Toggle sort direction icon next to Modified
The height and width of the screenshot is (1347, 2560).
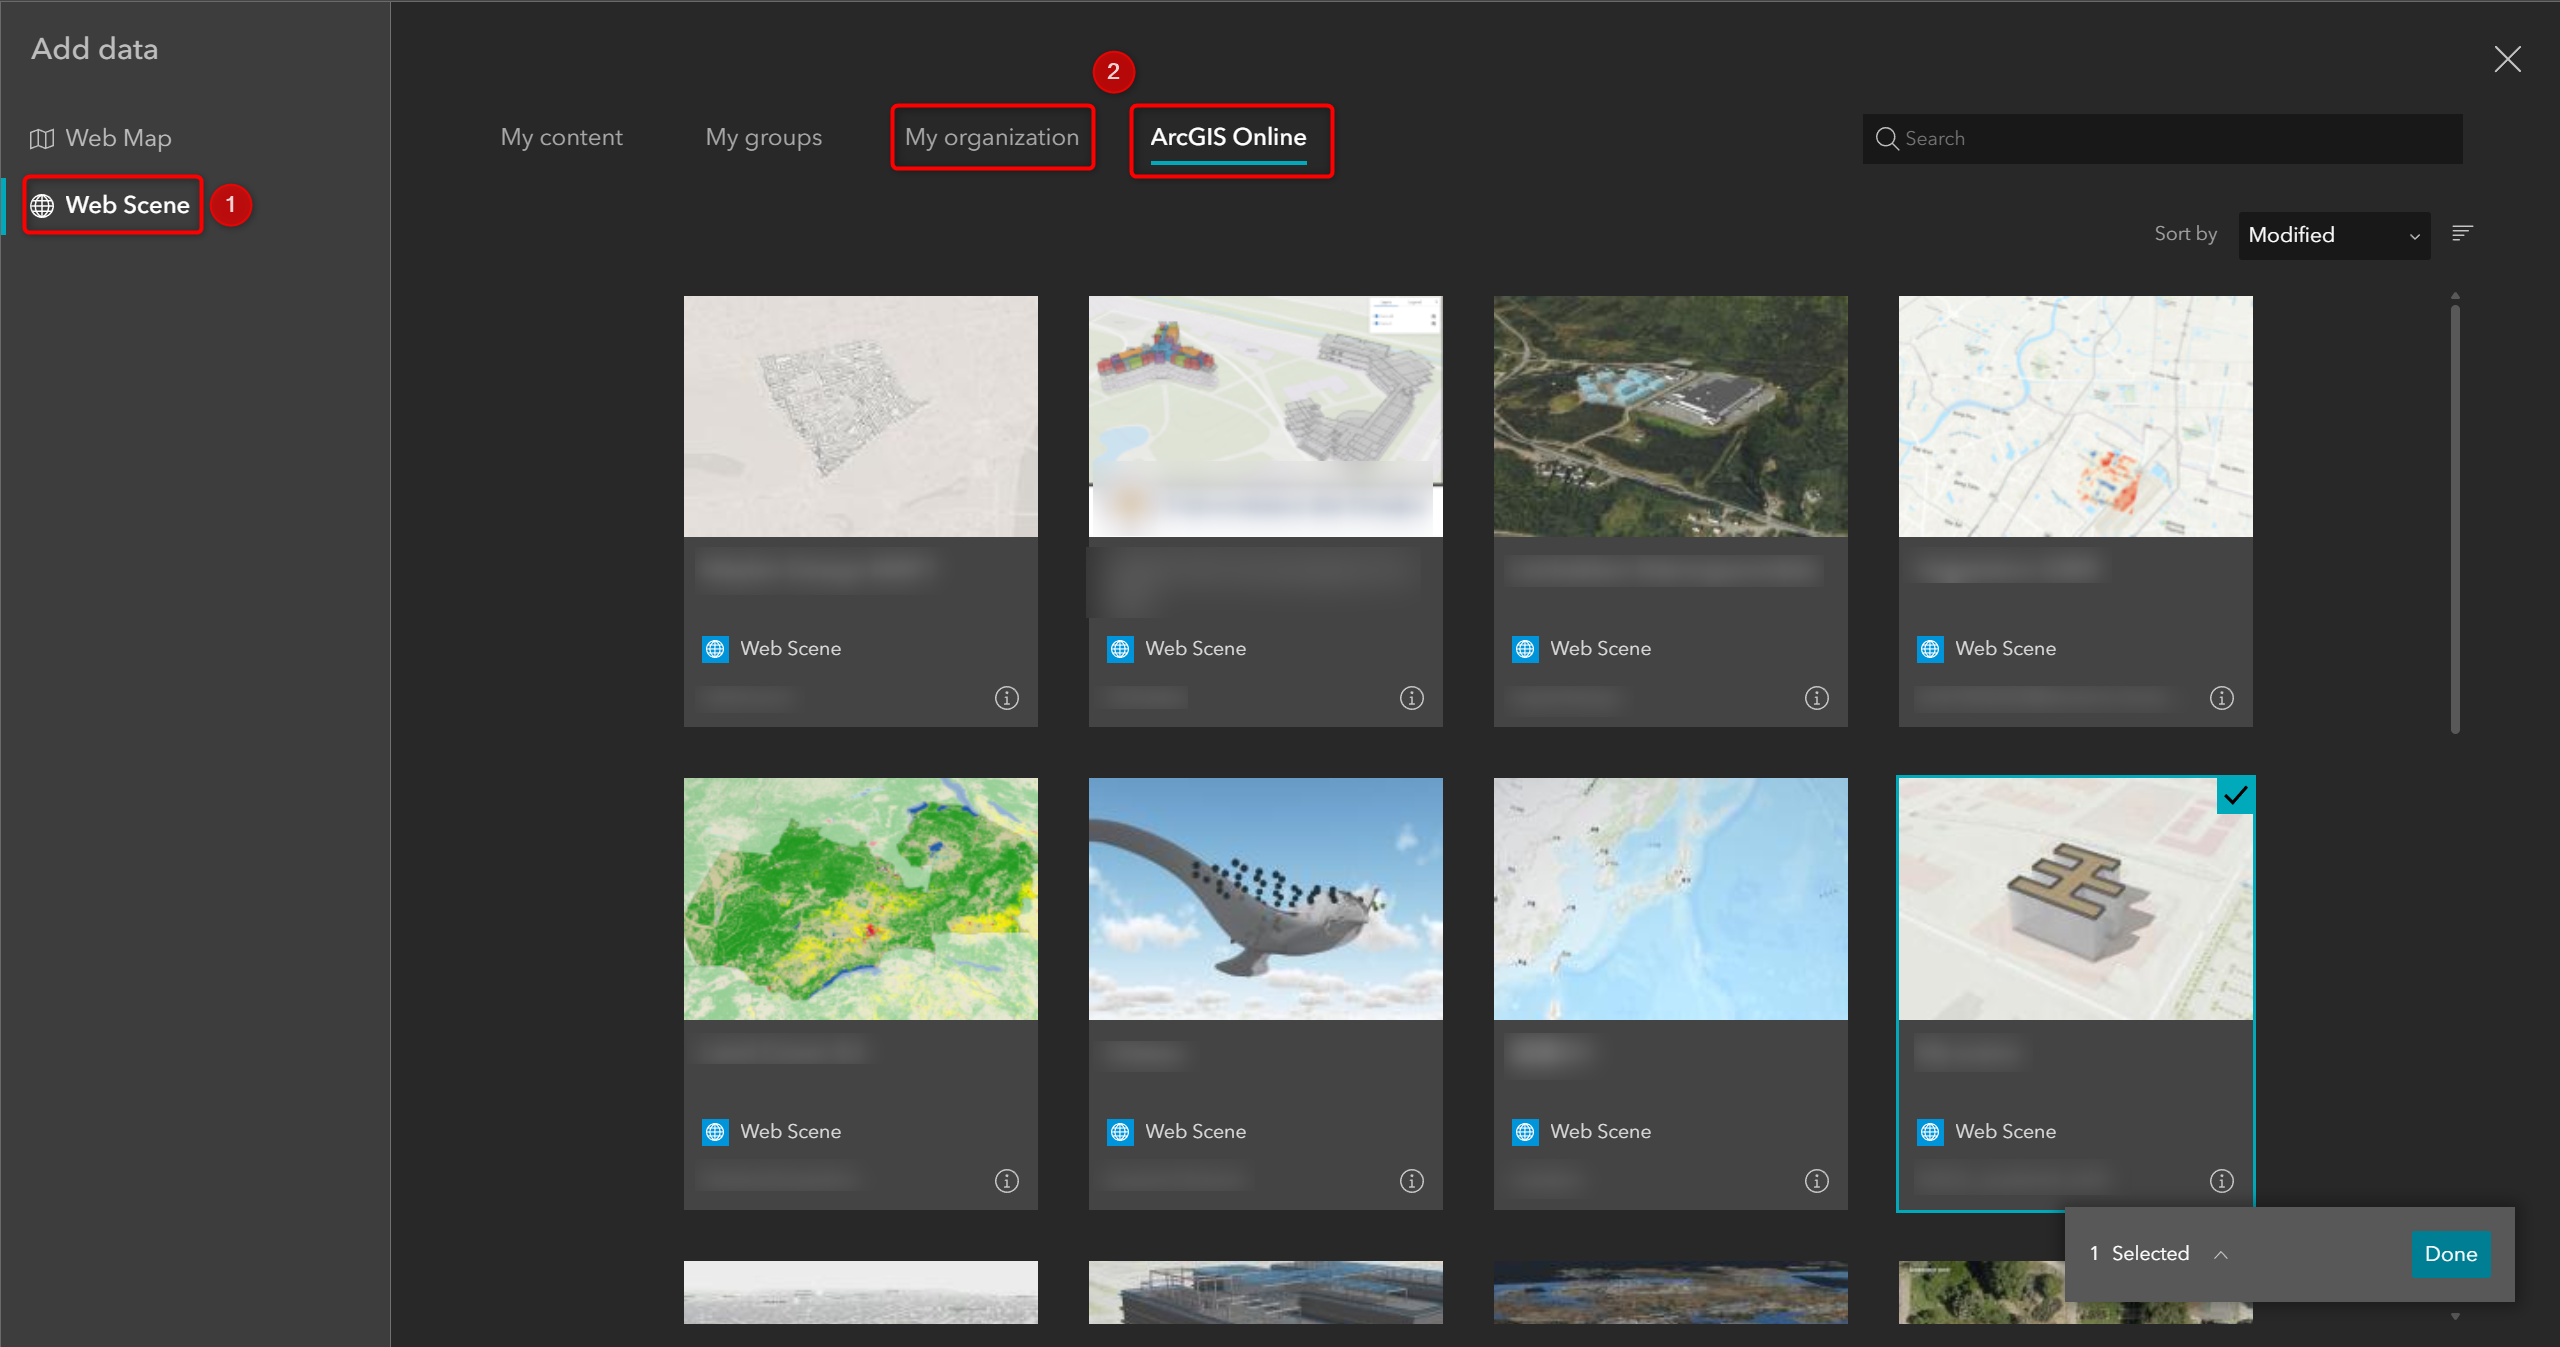[2462, 233]
